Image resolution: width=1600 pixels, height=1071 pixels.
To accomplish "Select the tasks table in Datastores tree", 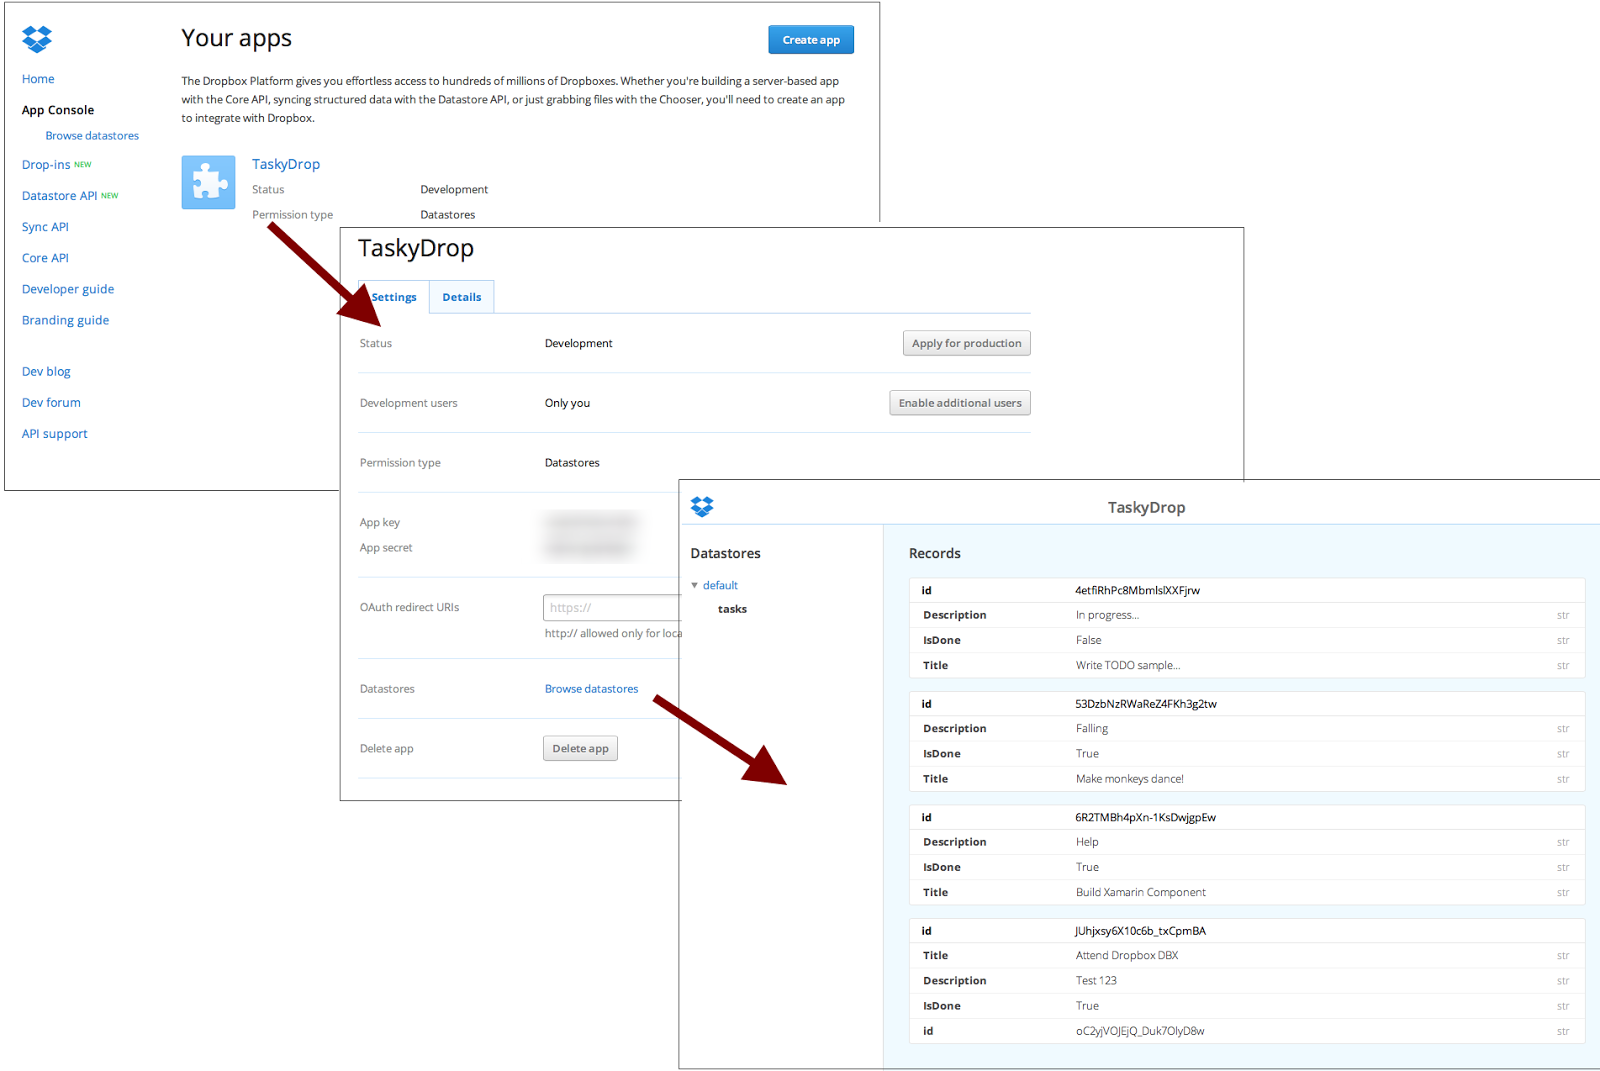I will tap(732, 609).
